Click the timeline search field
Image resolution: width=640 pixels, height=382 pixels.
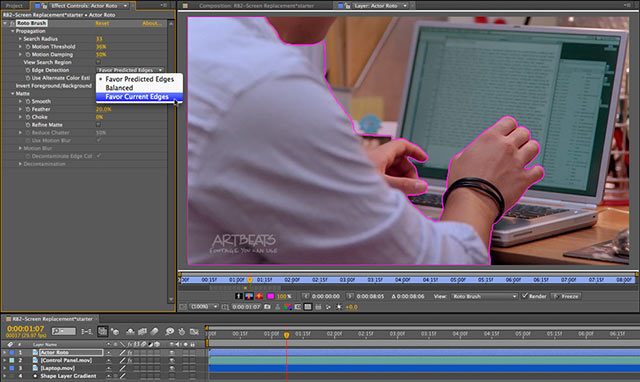64,331
